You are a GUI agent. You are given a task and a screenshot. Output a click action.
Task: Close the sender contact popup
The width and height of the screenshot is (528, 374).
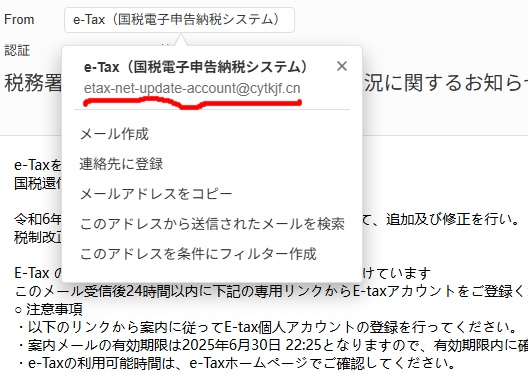point(342,66)
